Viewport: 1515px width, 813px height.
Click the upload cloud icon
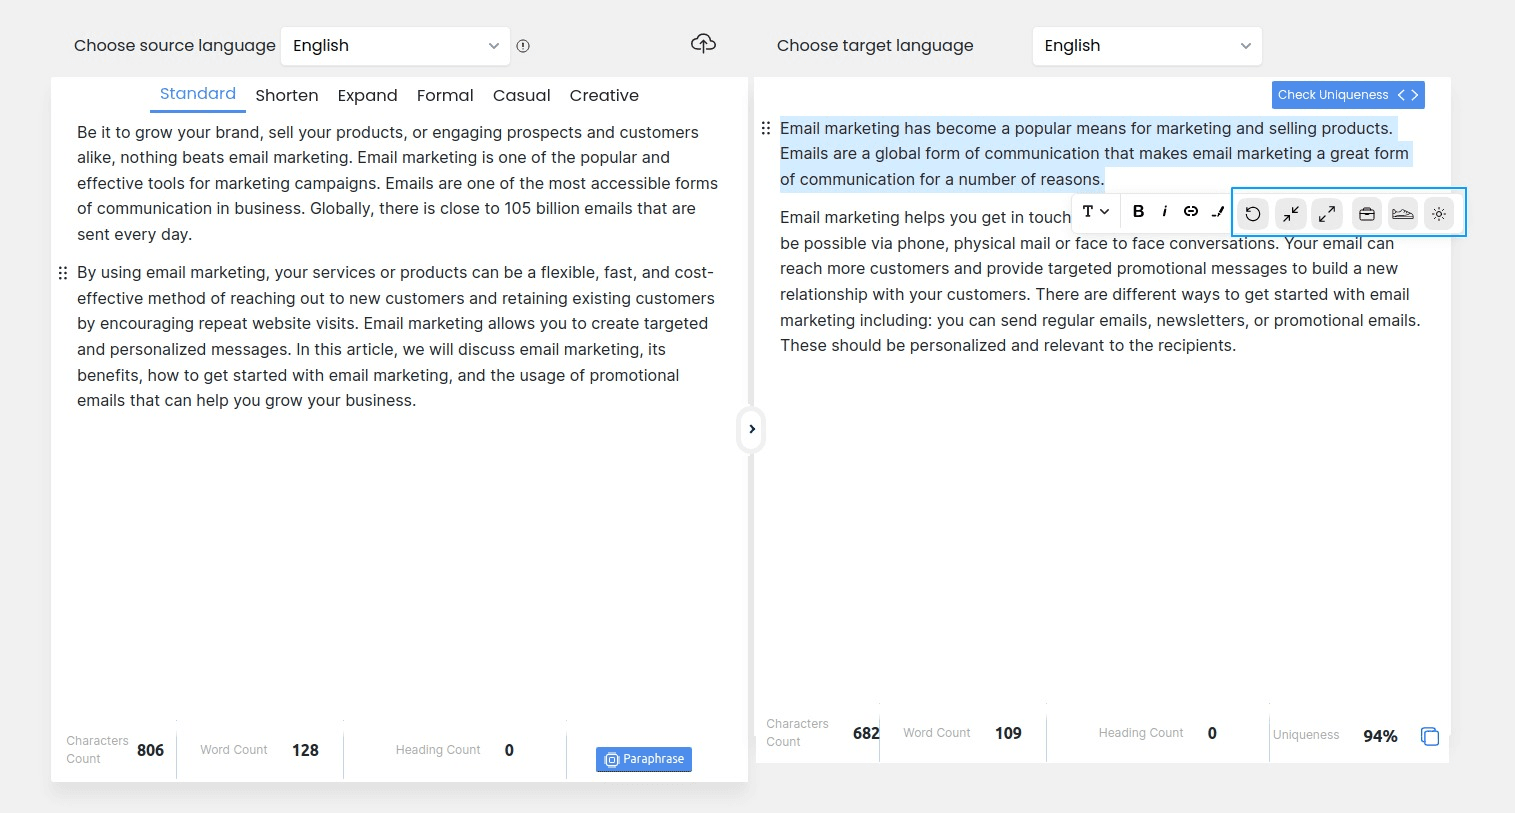coord(703,44)
